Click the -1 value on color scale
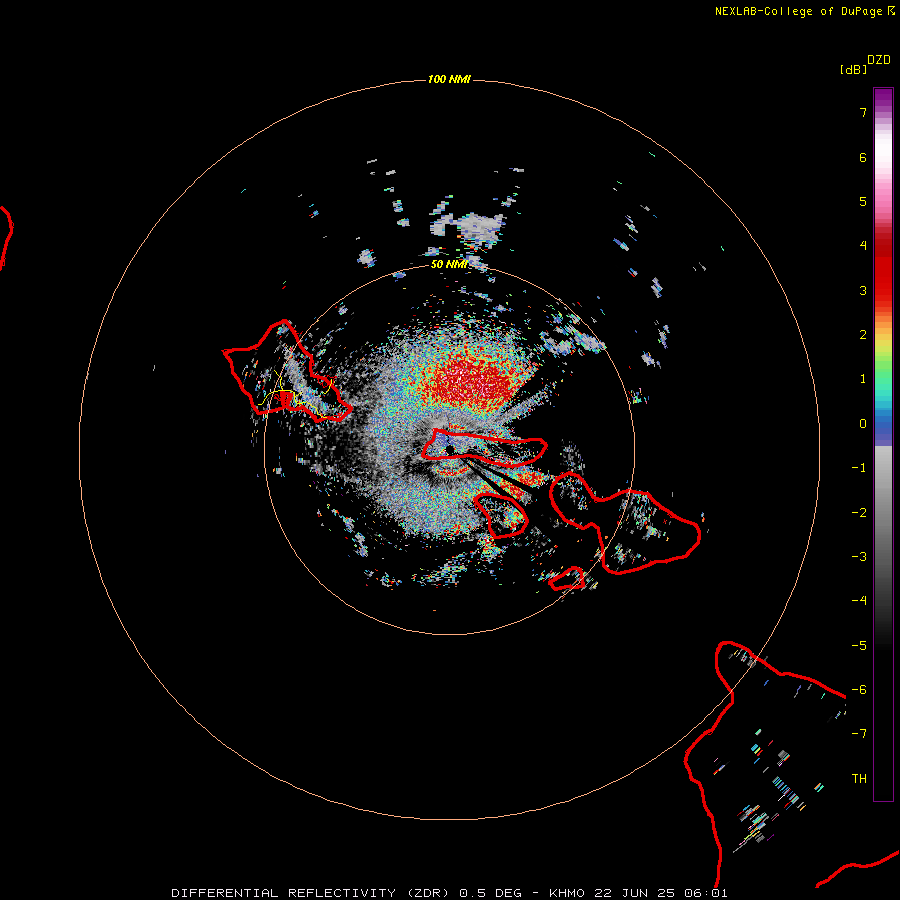The width and height of the screenshot is (900, 900). (x=859, y=468)
